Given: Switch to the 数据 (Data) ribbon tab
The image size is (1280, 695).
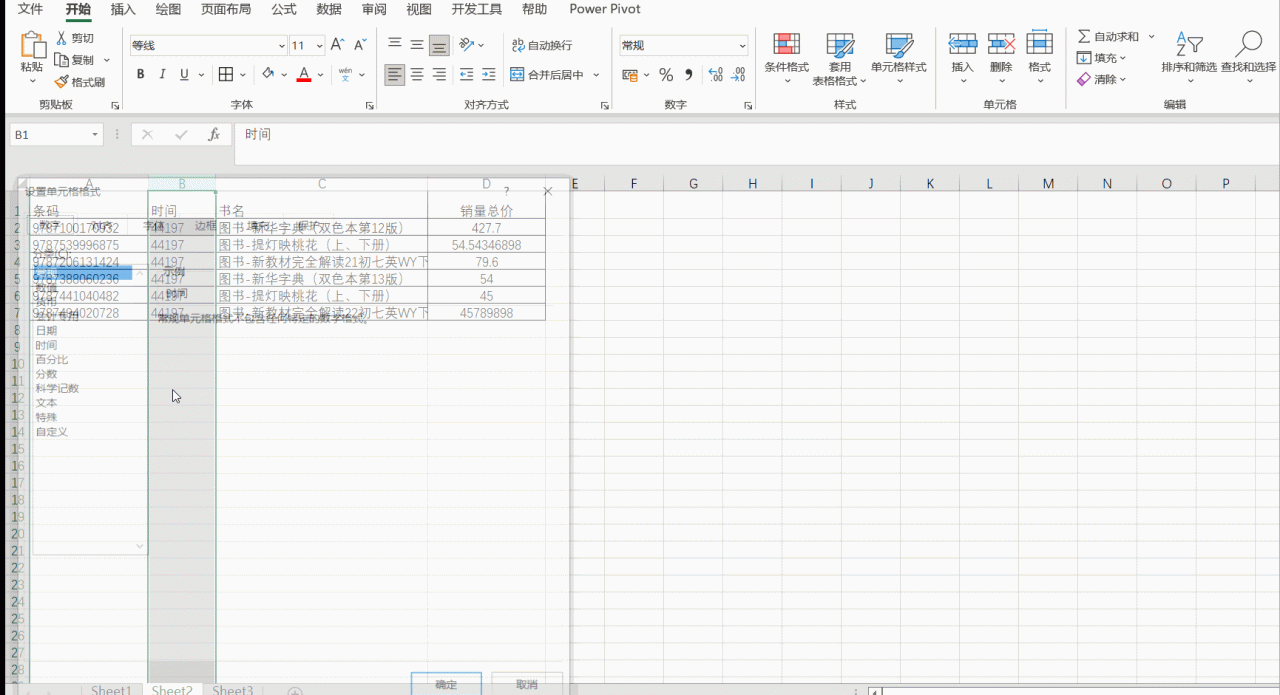Looking at the screenshot, I should pos(328,10).
